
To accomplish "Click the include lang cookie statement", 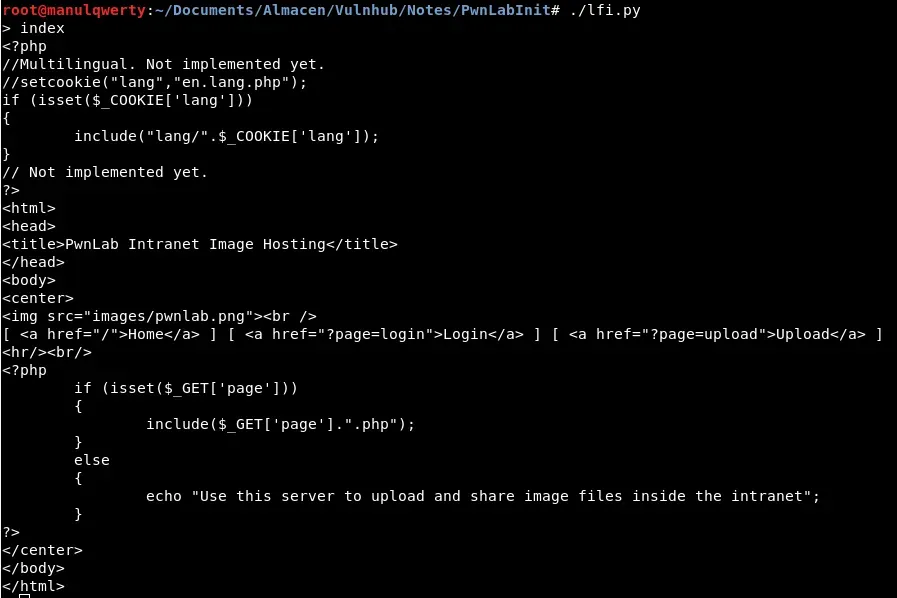I will (226, 136).
